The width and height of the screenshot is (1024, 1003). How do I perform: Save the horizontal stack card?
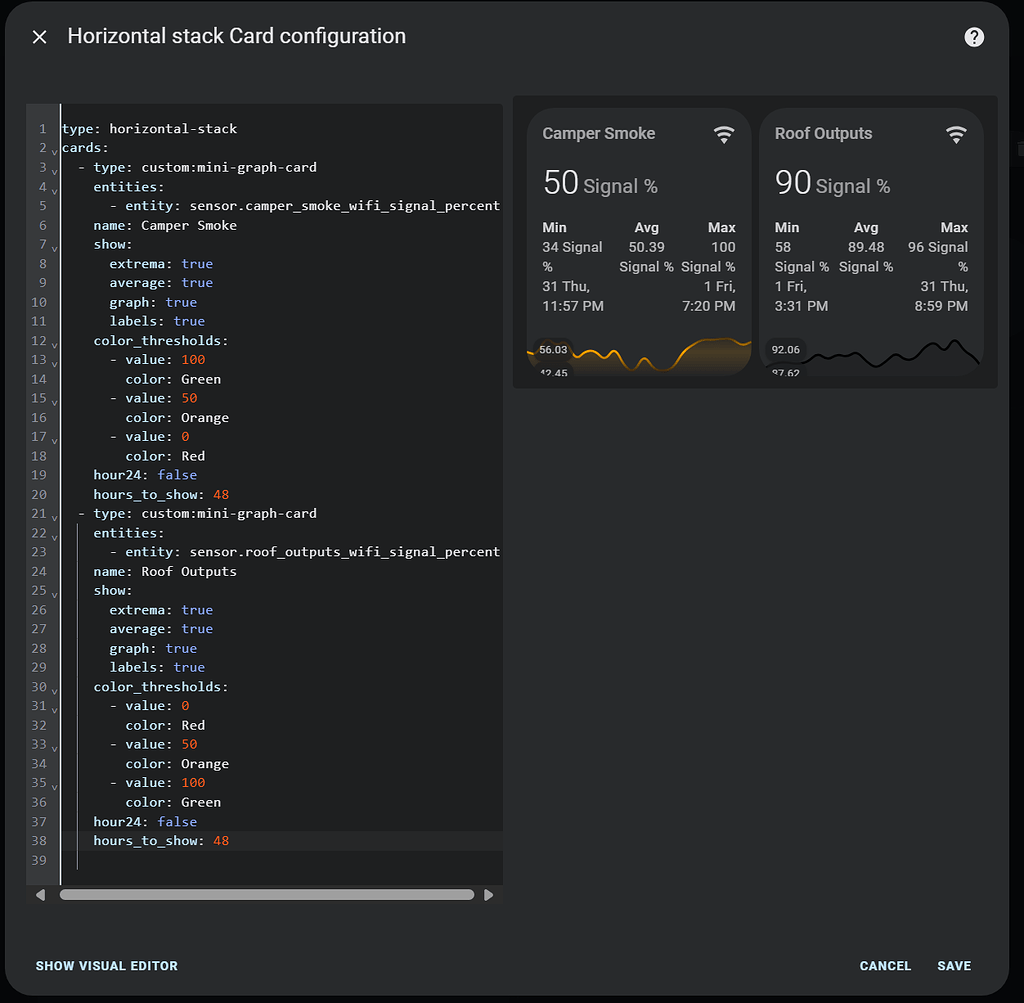(x=954, y=966)
